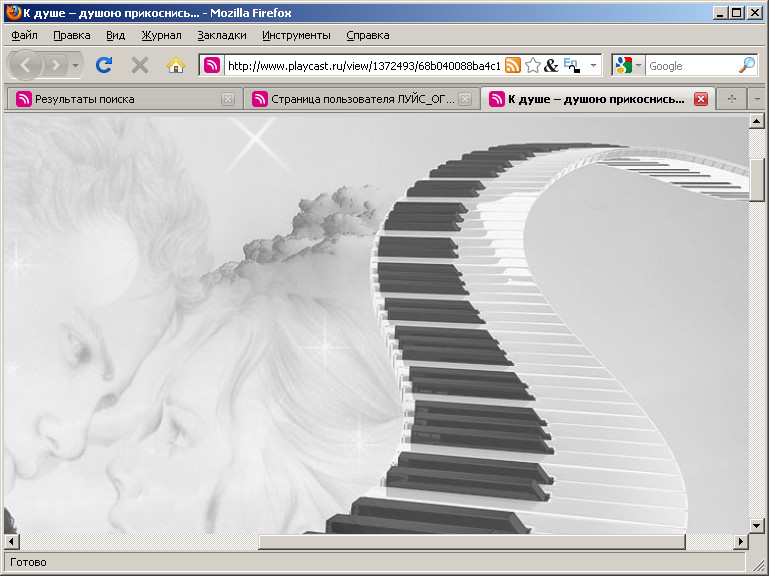Open the address bar URL history dropdown
The height and width of the screenshot is (576, 769).
tap(593, 65)
